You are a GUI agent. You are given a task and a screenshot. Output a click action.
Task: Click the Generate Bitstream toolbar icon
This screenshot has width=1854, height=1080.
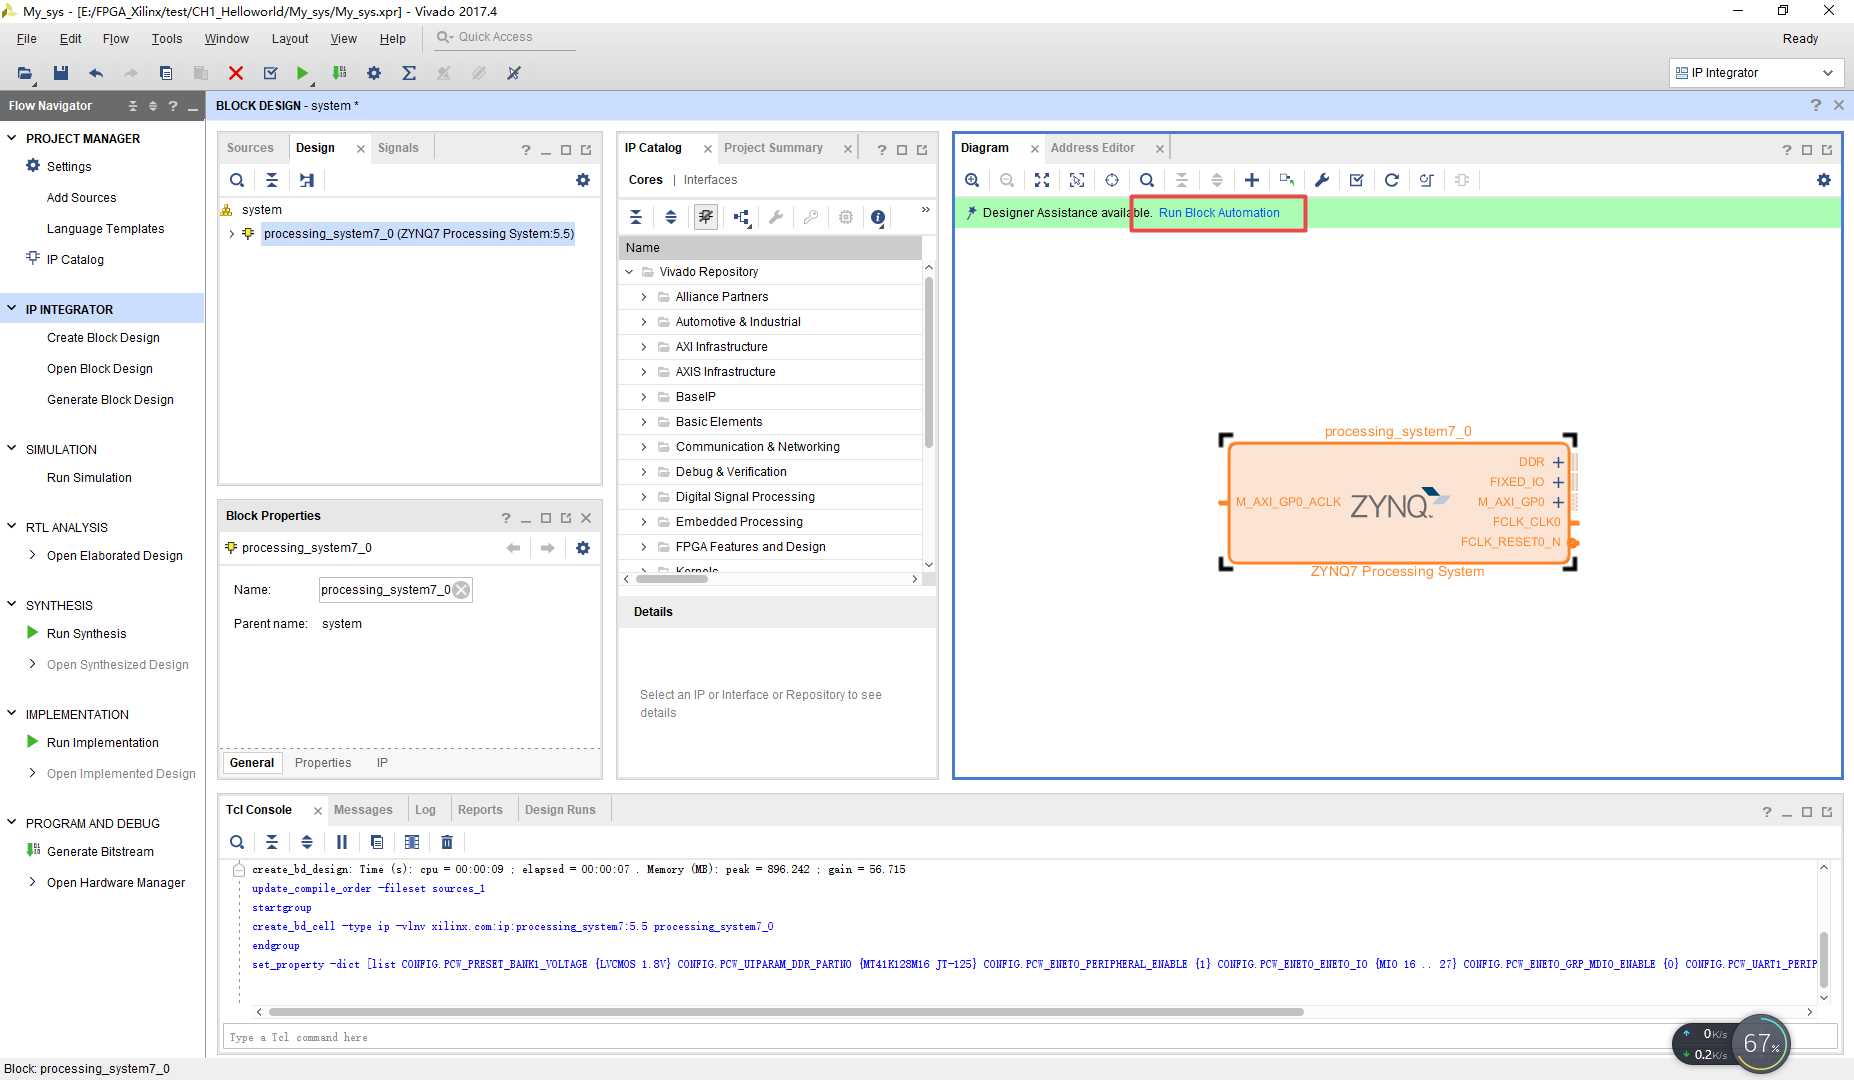point(339,73)
